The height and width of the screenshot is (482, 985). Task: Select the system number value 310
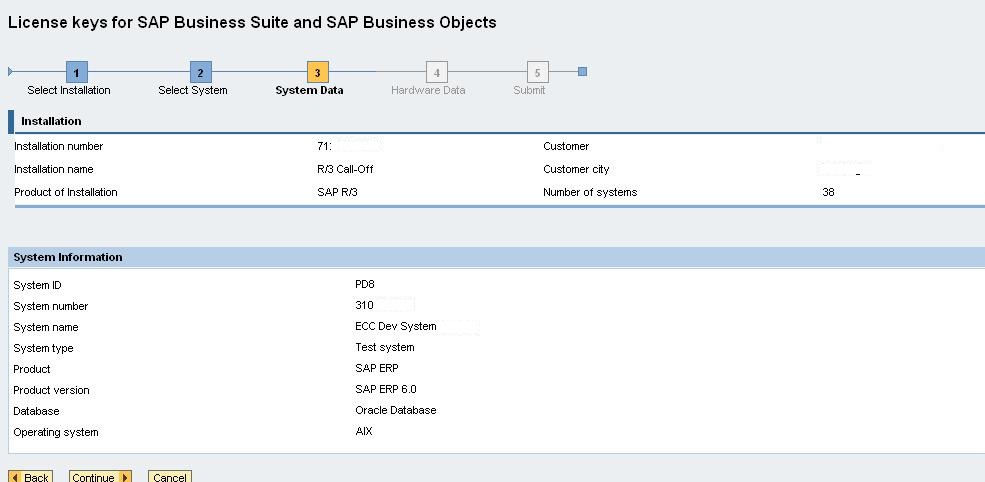364,305
